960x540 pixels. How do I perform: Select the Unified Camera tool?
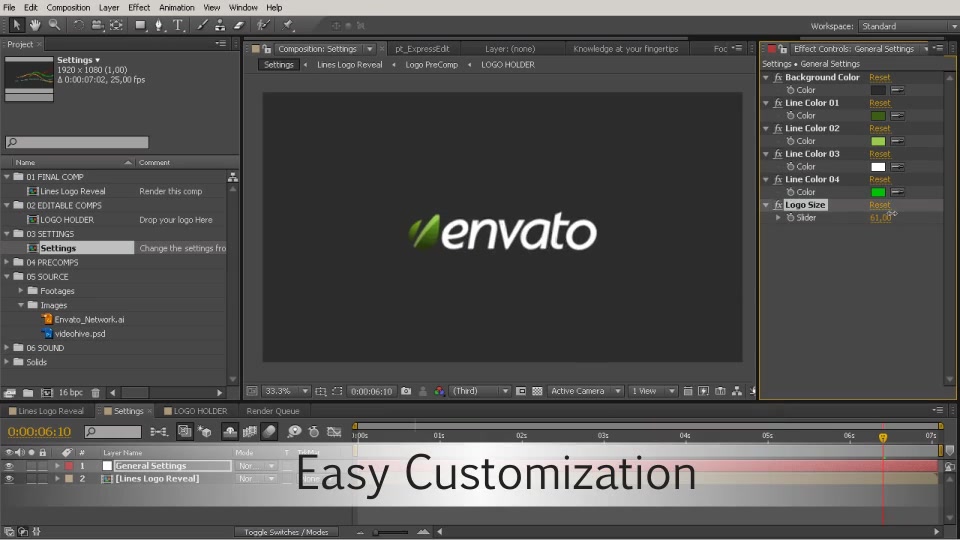point(97,25)
